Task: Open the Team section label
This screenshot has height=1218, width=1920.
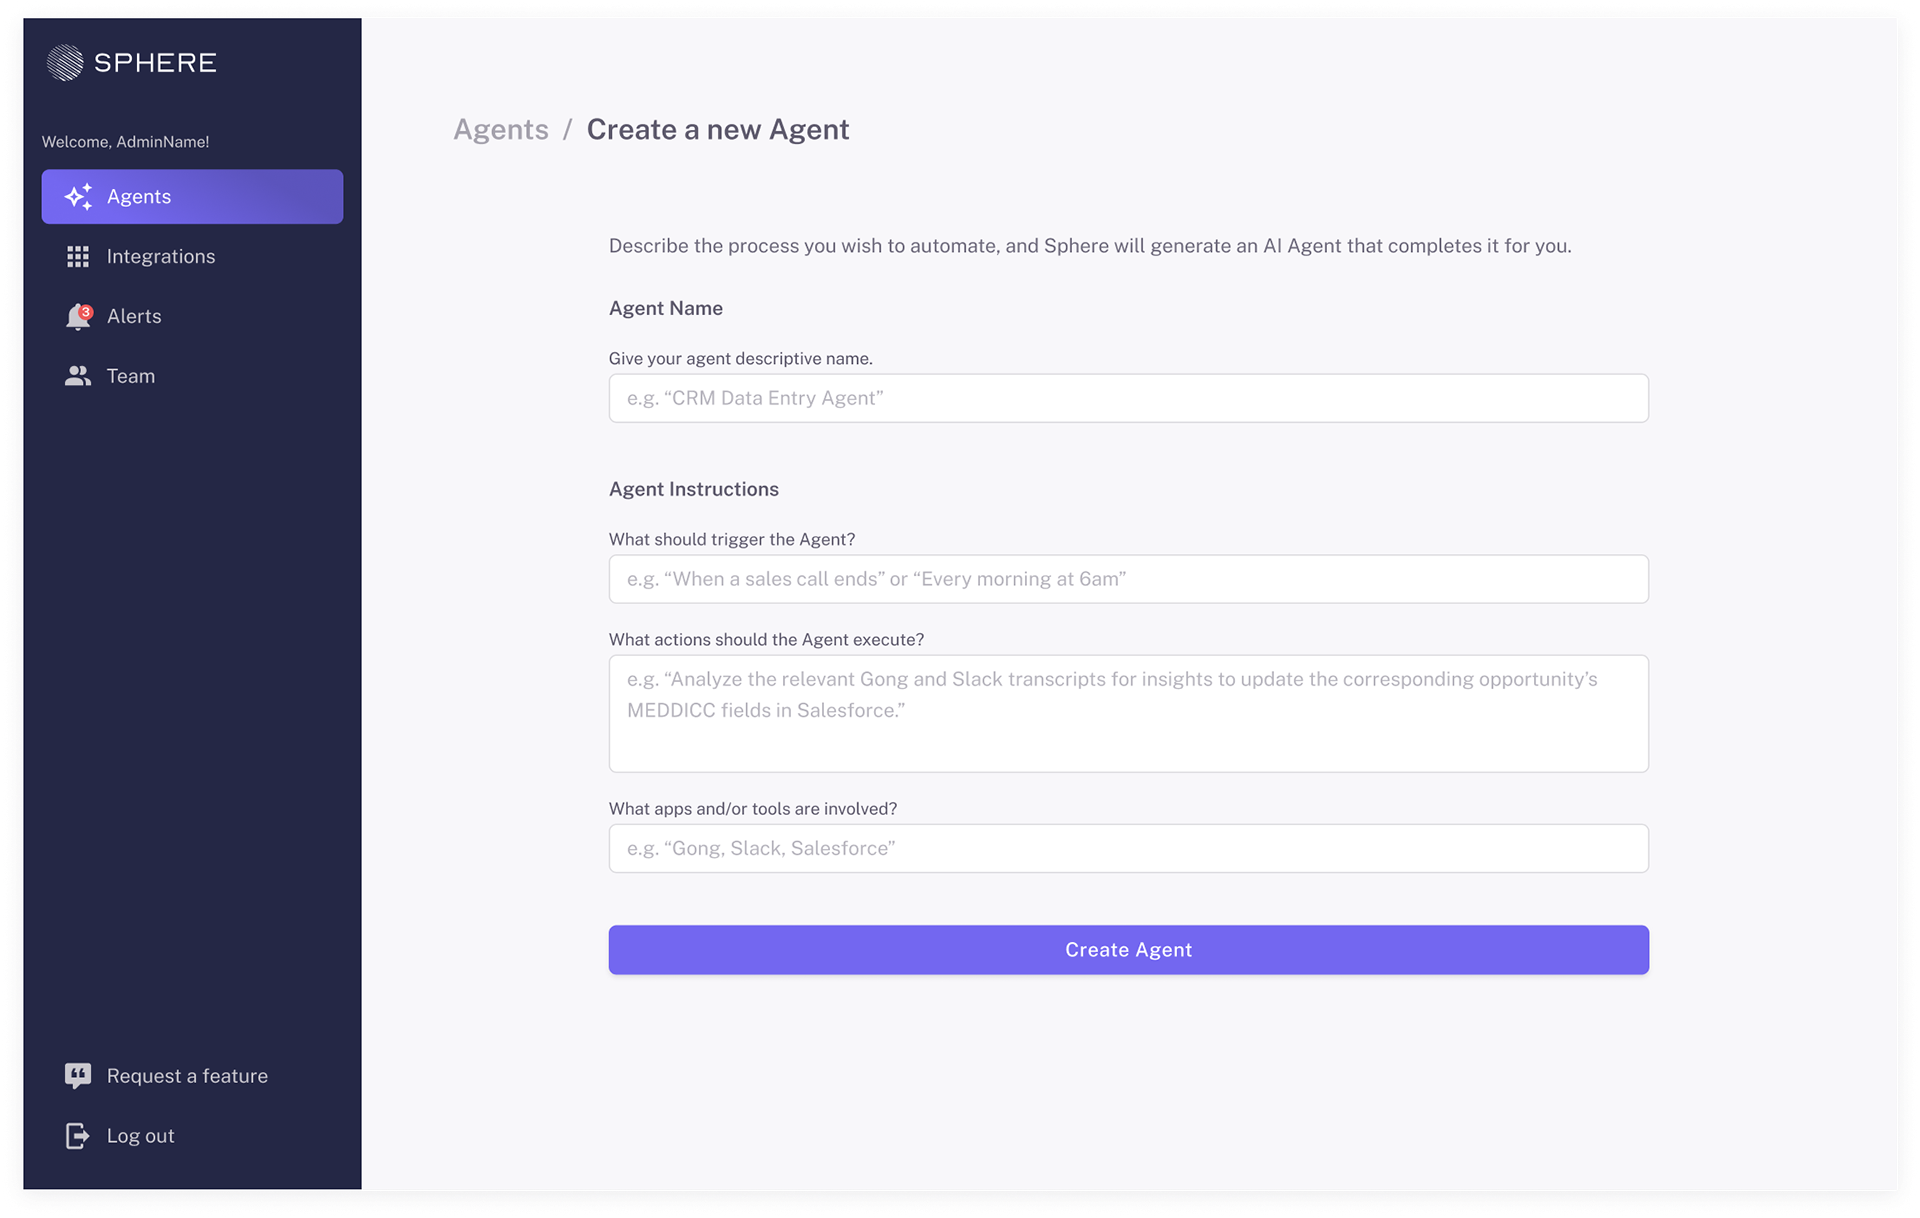Action: click(x=131, y=377)
